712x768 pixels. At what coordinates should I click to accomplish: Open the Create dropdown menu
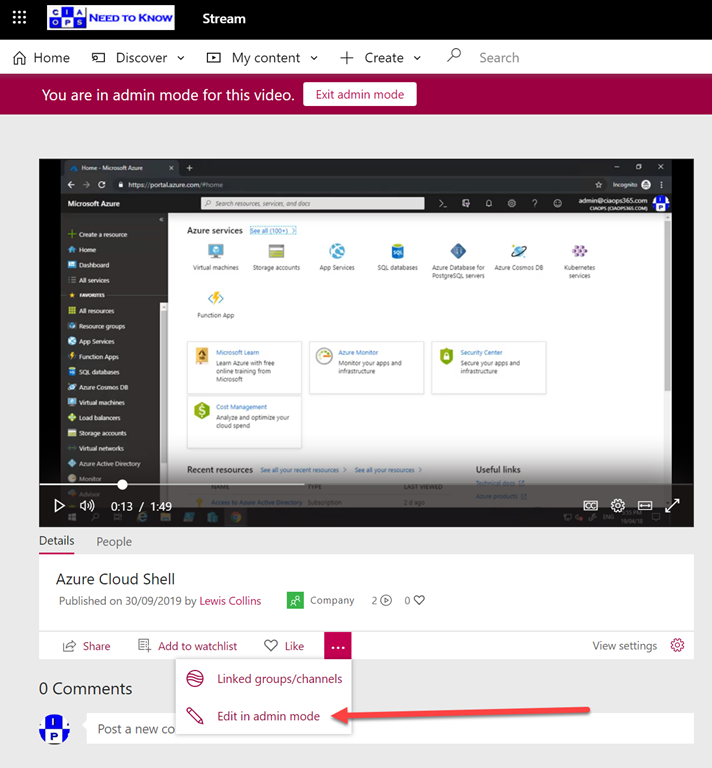380,58
